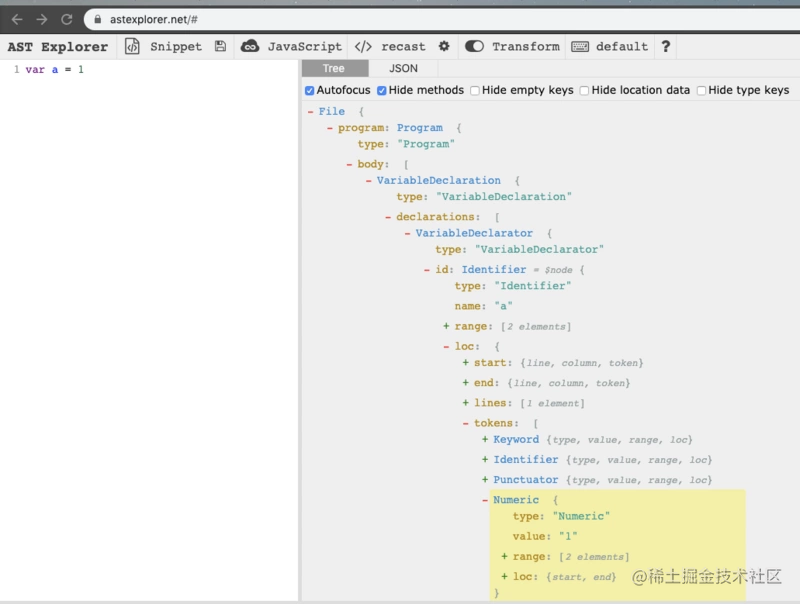Open the Transform menu label
Viewport: 800px width, 604px height.
(x=526, y=46)
